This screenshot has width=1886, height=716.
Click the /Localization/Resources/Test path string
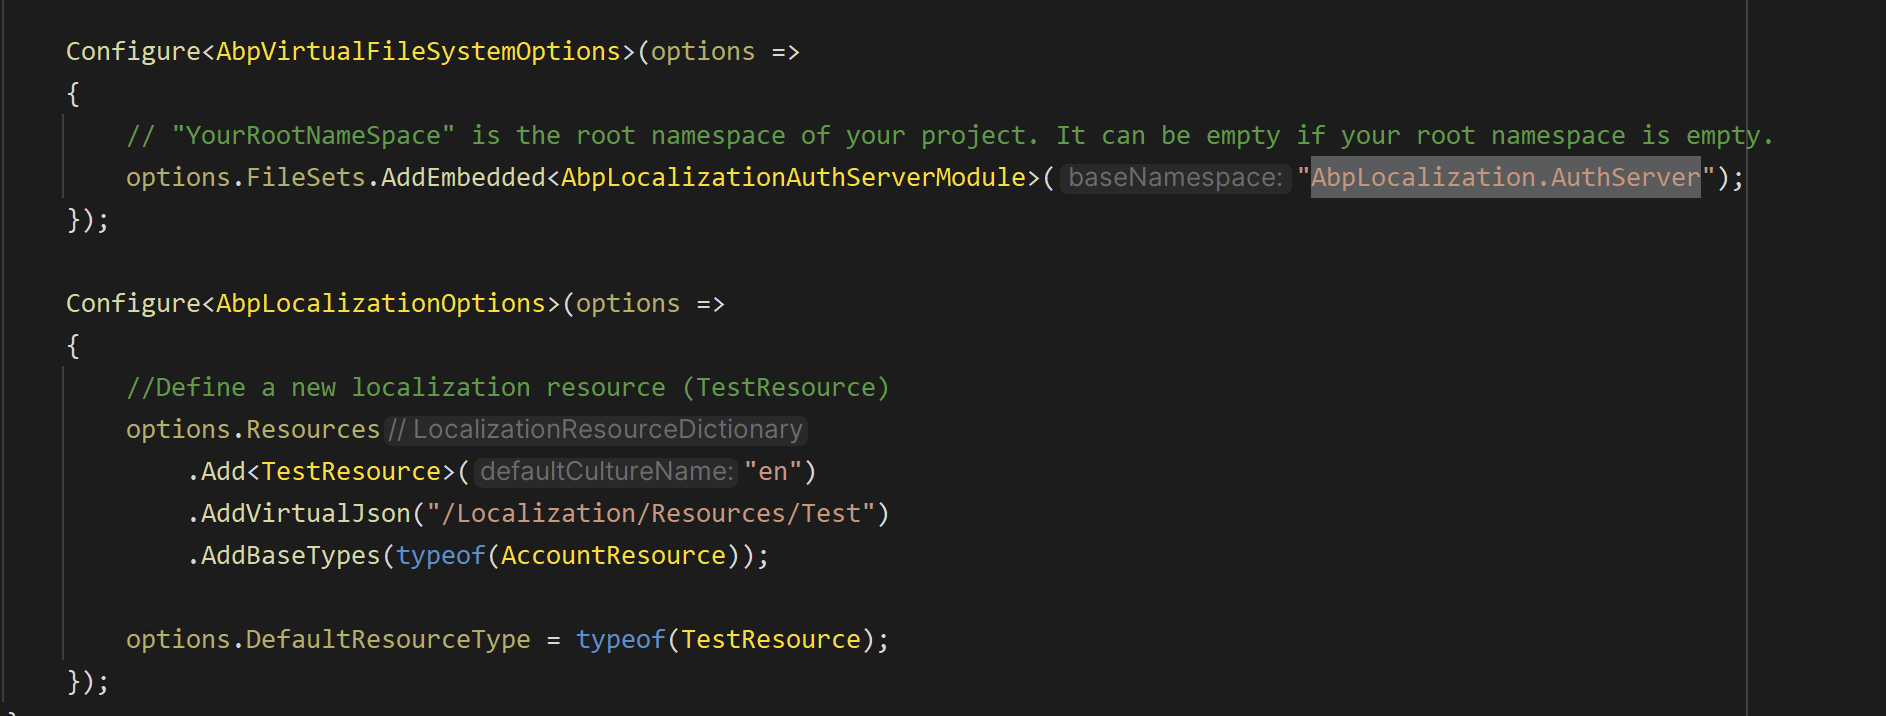click(650, 513)
